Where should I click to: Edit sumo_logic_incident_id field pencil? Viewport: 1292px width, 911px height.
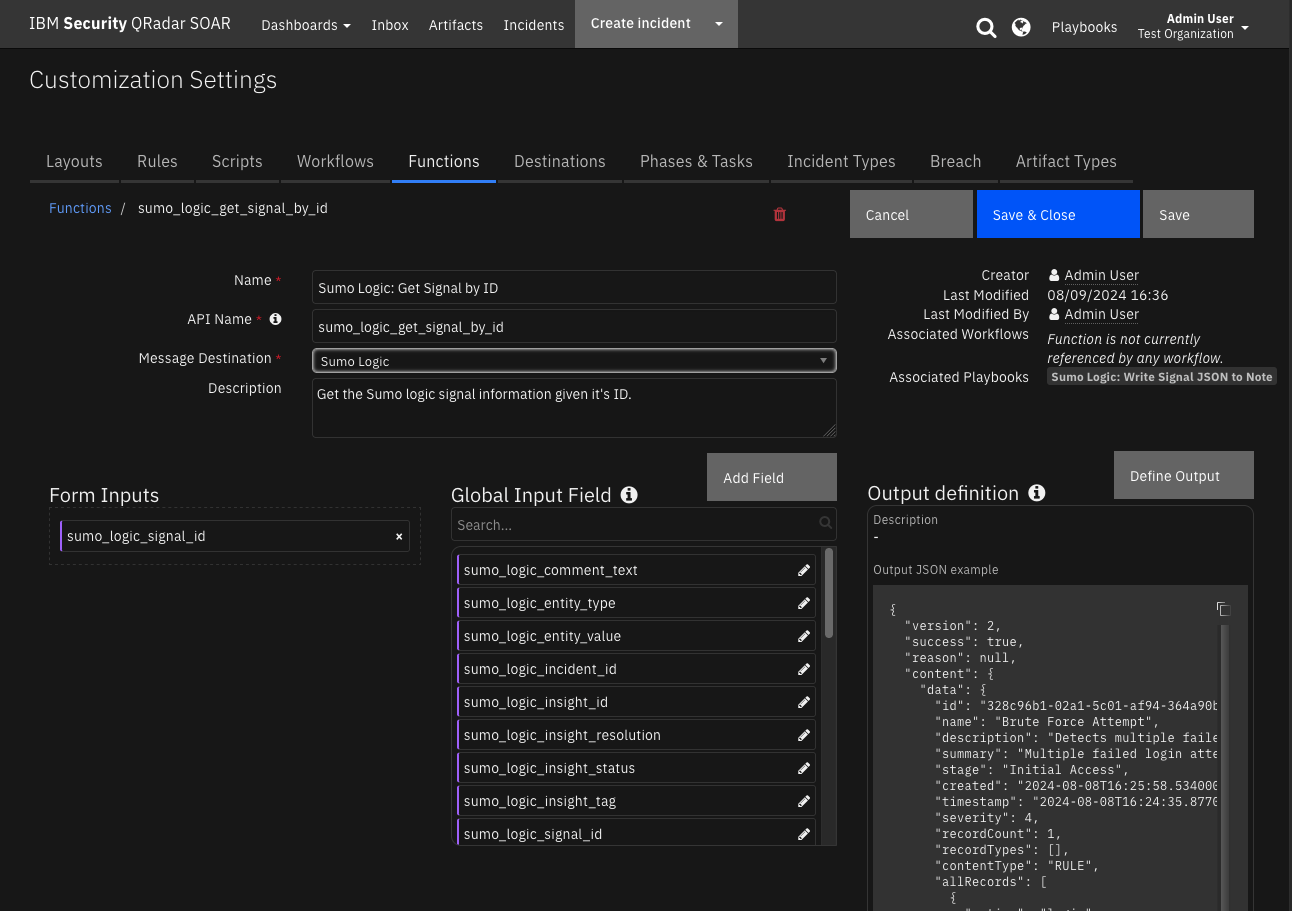(804, 669)
